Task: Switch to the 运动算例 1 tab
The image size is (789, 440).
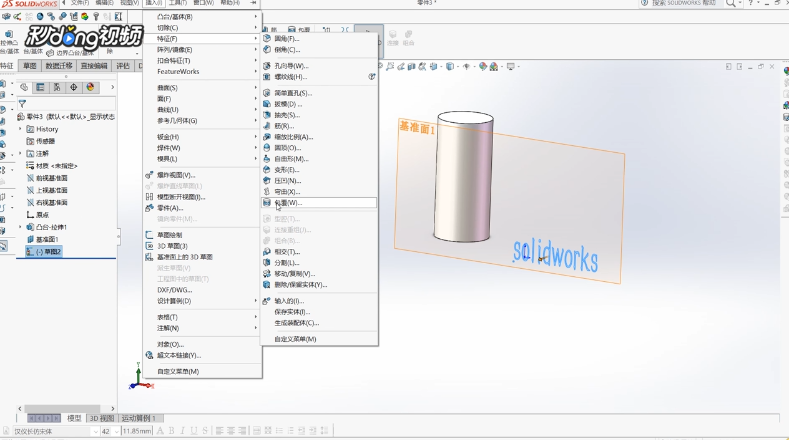Action: 138,418
